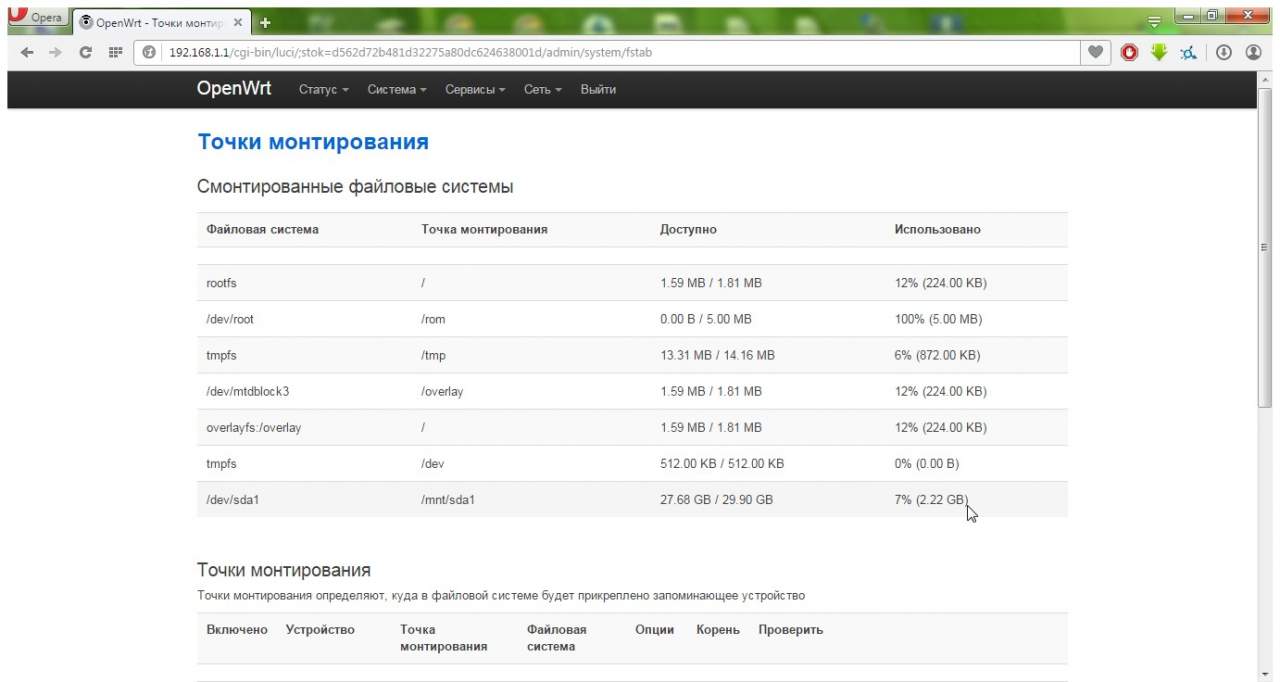The width and height of the screenshot is (1280, 682).
Task: Click the Включено column header
Action: pyautogui.click(x=237, y=629)
